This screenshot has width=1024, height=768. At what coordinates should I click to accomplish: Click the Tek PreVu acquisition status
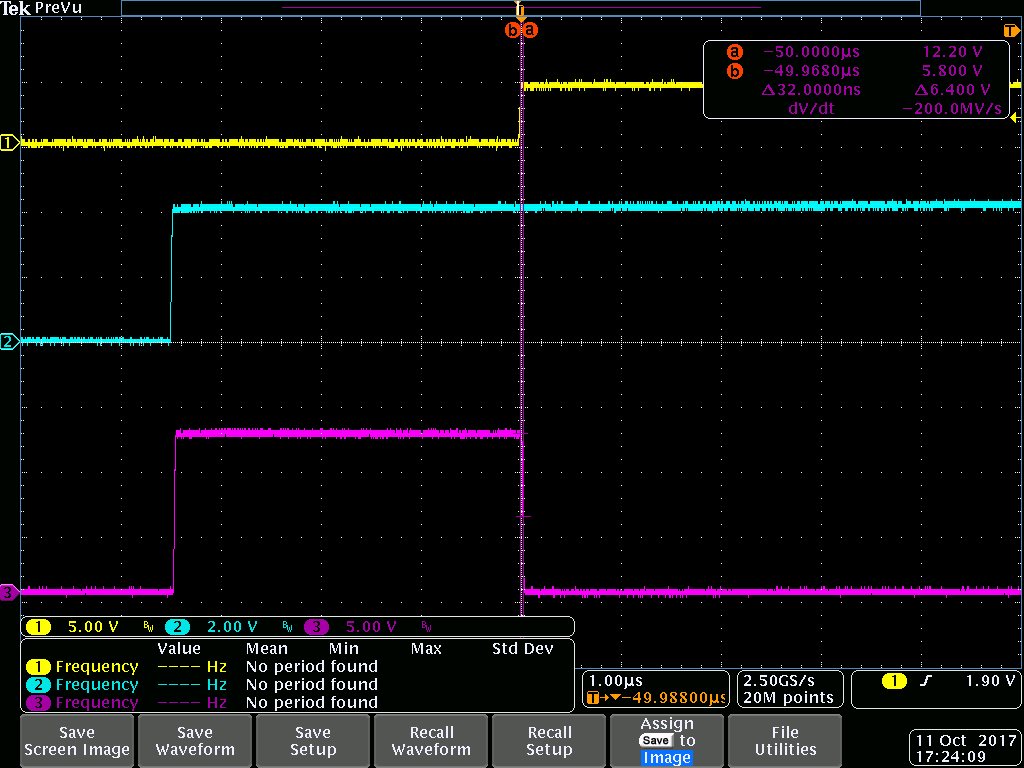point(41,8)
